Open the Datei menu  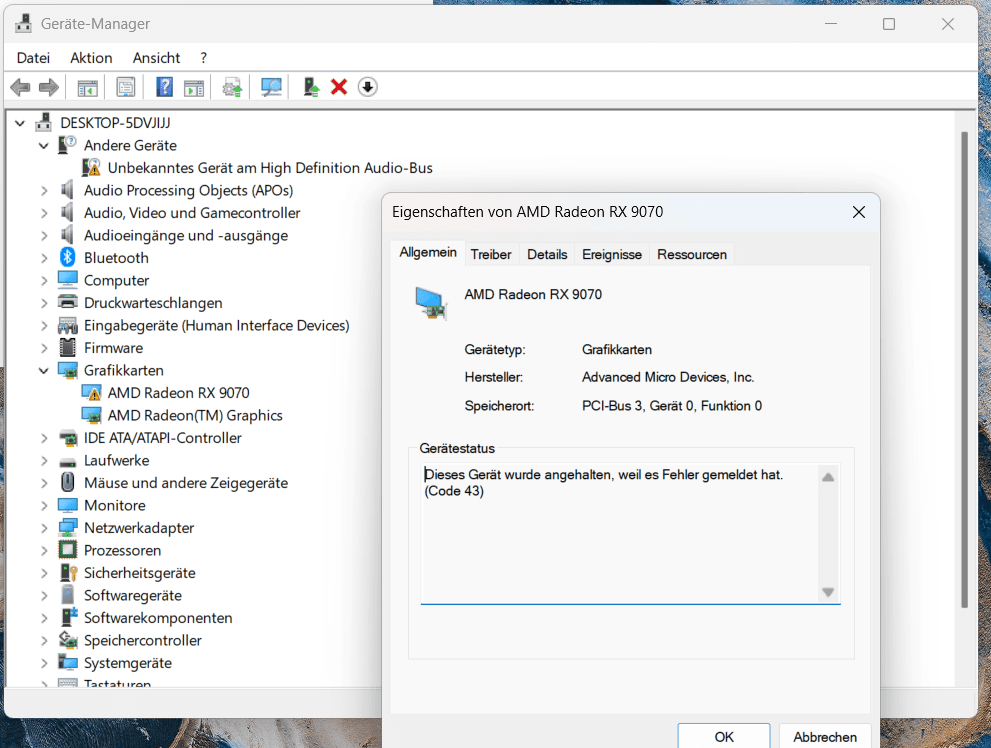(33, 58)
